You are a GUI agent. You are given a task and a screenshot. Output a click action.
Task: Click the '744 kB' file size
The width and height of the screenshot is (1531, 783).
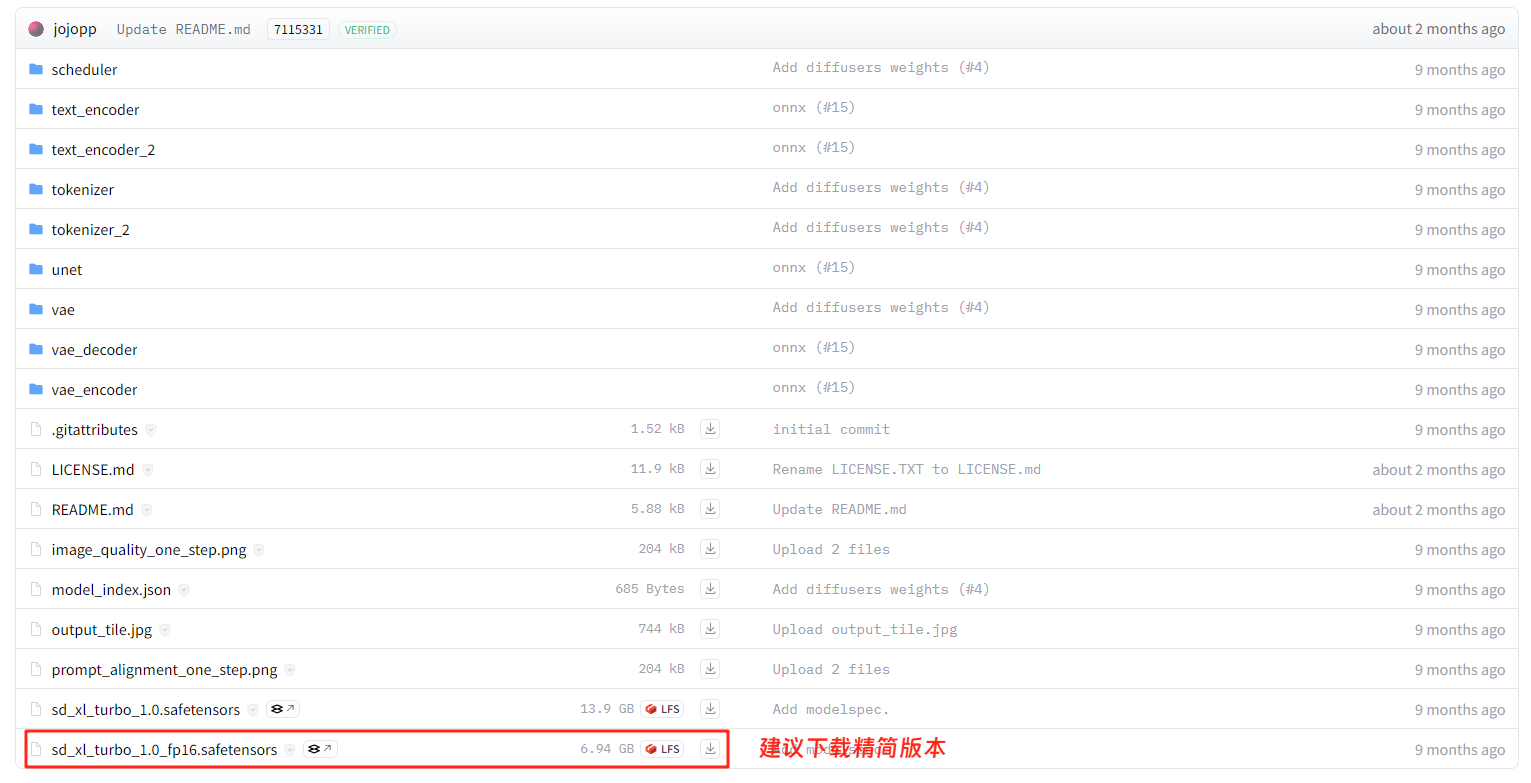click(661, 629)
